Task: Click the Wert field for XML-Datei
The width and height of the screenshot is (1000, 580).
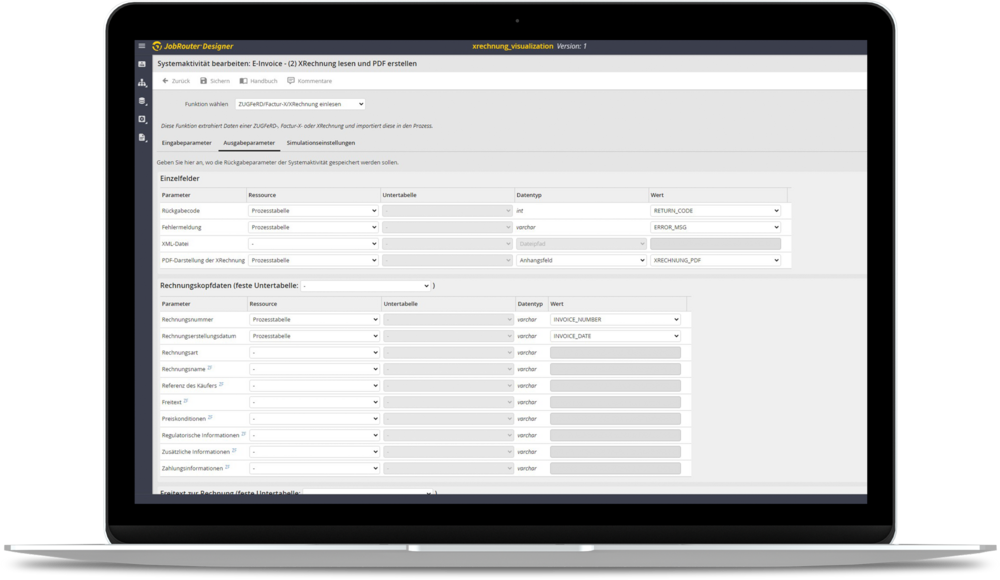Action: pyautogui.click(x=716, y=244)
